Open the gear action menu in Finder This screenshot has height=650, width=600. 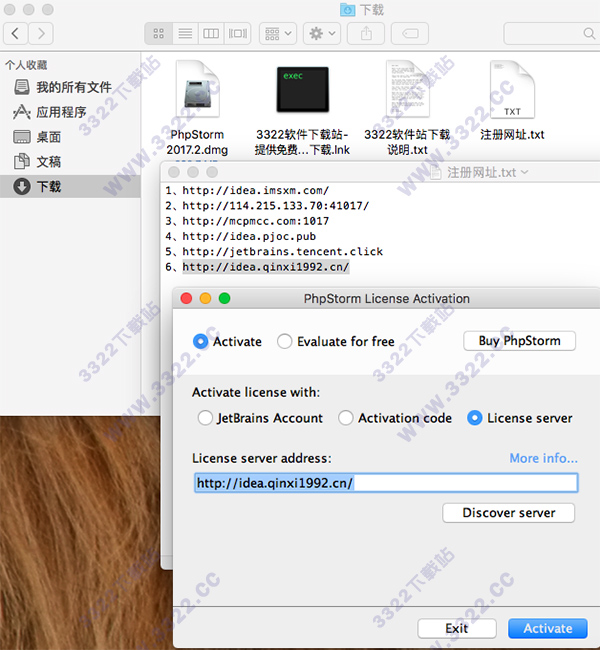click(322, 33)
